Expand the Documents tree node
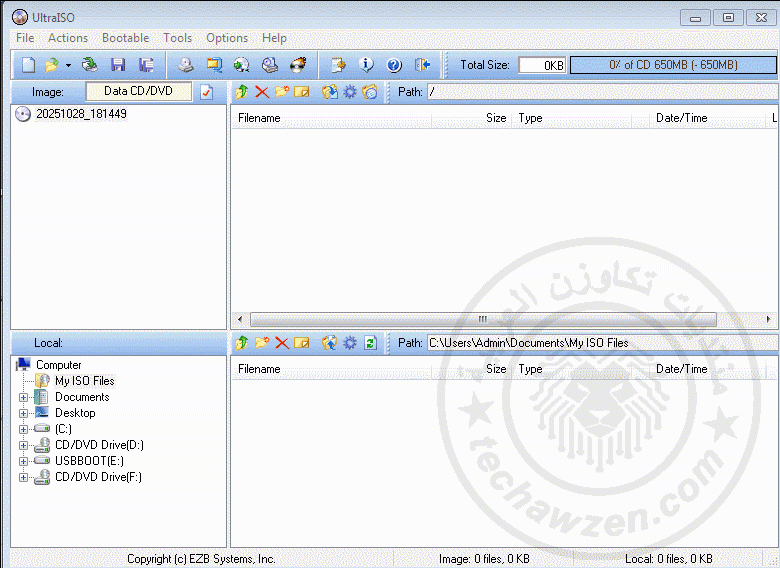780x568 pixels. click(x=23, y=397)
